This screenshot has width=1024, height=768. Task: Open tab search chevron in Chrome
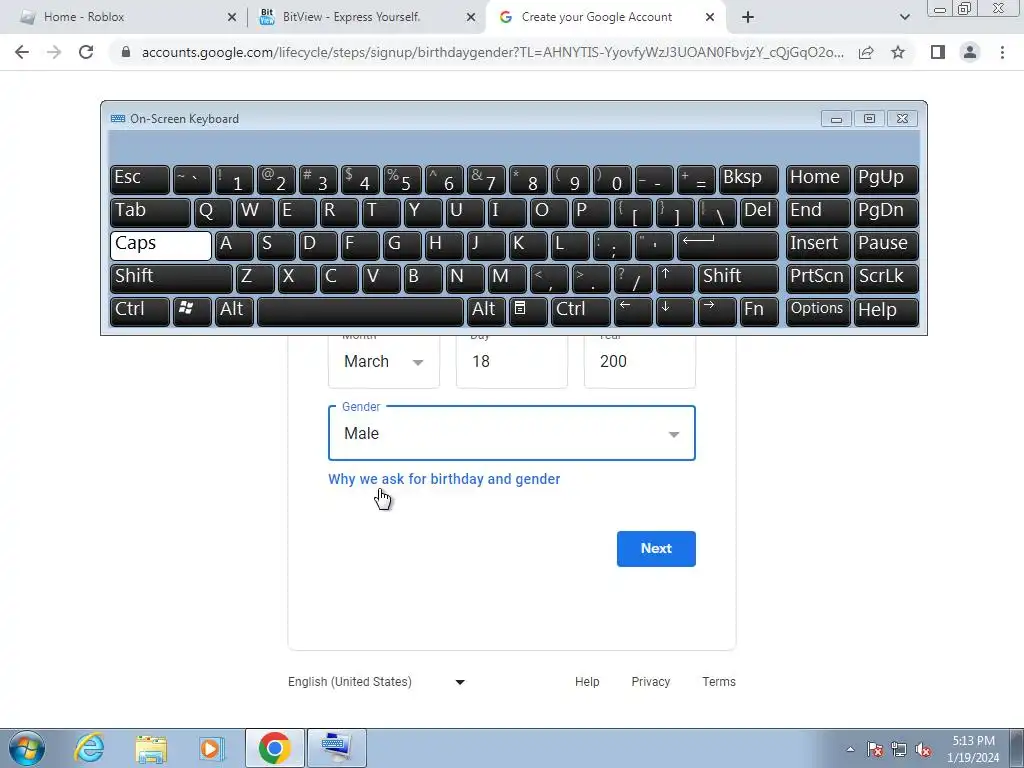click(x=904, y=17)
